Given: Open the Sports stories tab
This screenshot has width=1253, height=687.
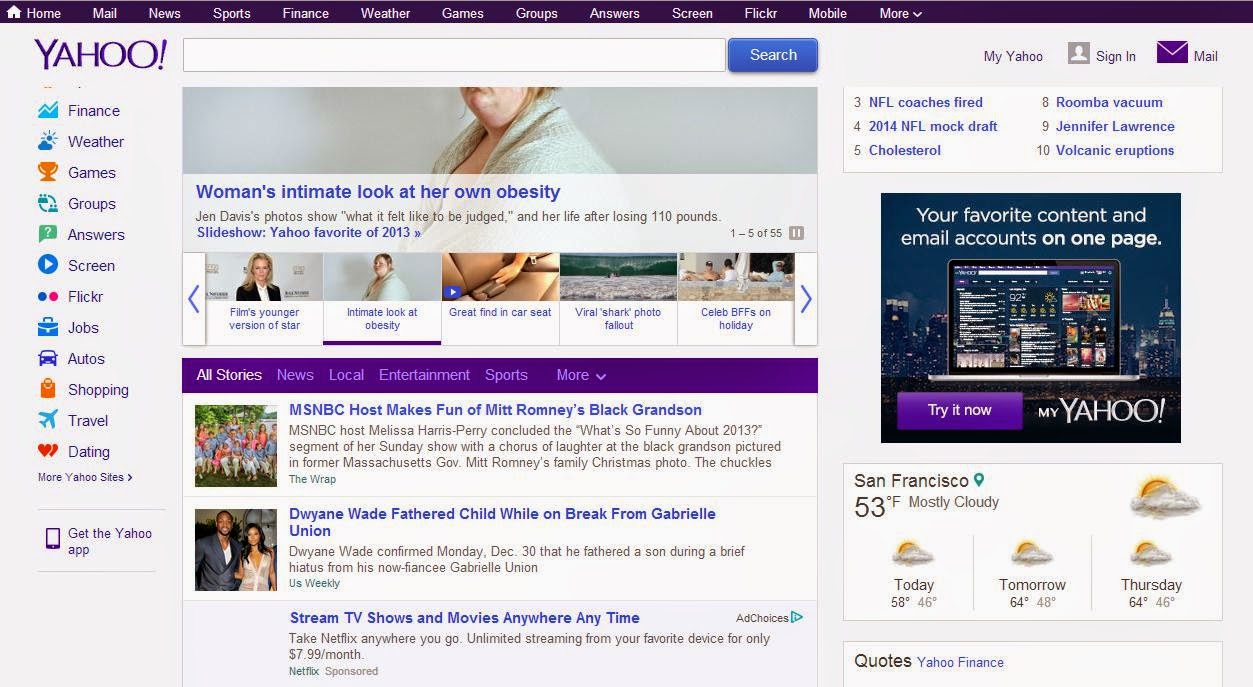Looking at the screenshot, I should point(506,375).
